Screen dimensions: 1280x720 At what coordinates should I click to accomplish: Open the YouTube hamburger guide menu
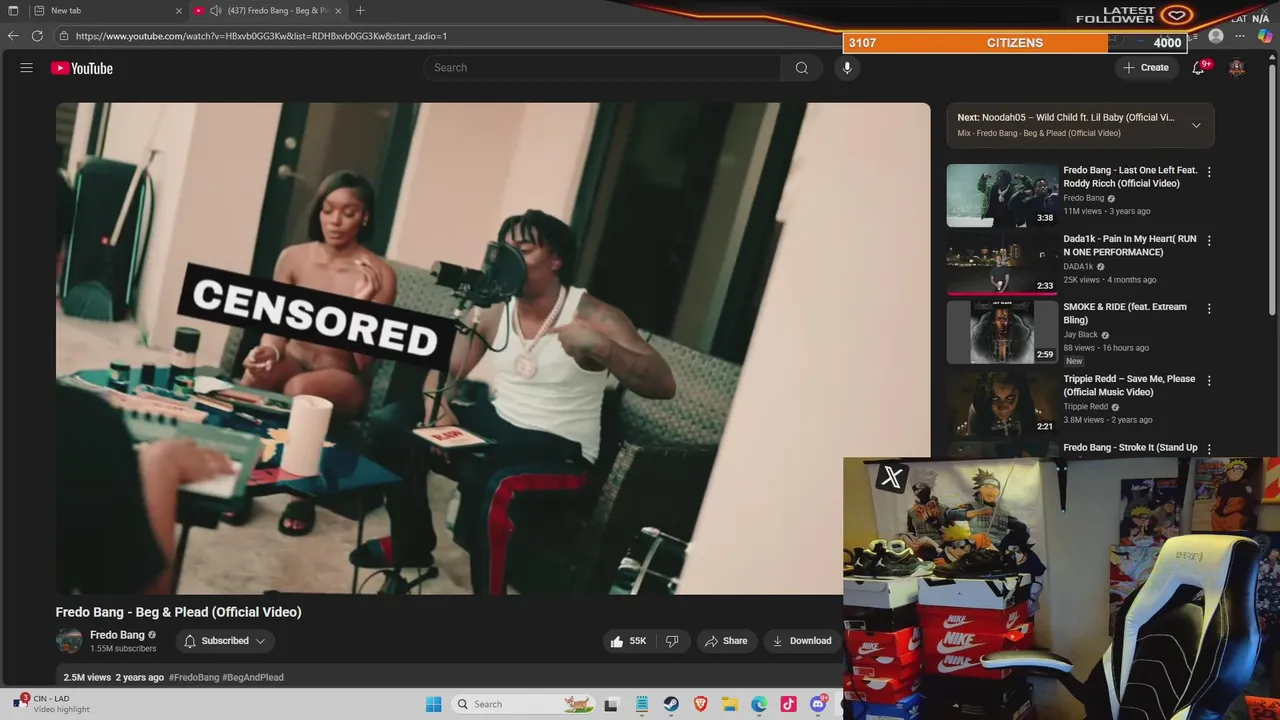click(27, 68)
